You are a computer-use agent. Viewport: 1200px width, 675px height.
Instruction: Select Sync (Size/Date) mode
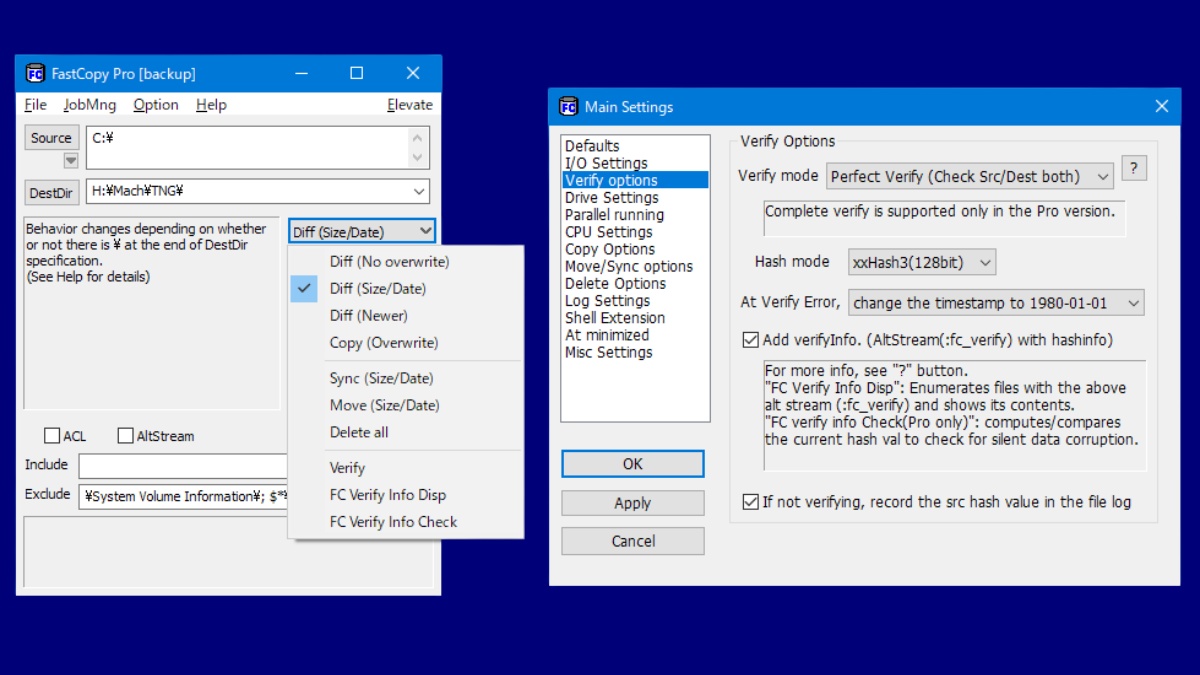pyautogui.click(x=405, y=379)
